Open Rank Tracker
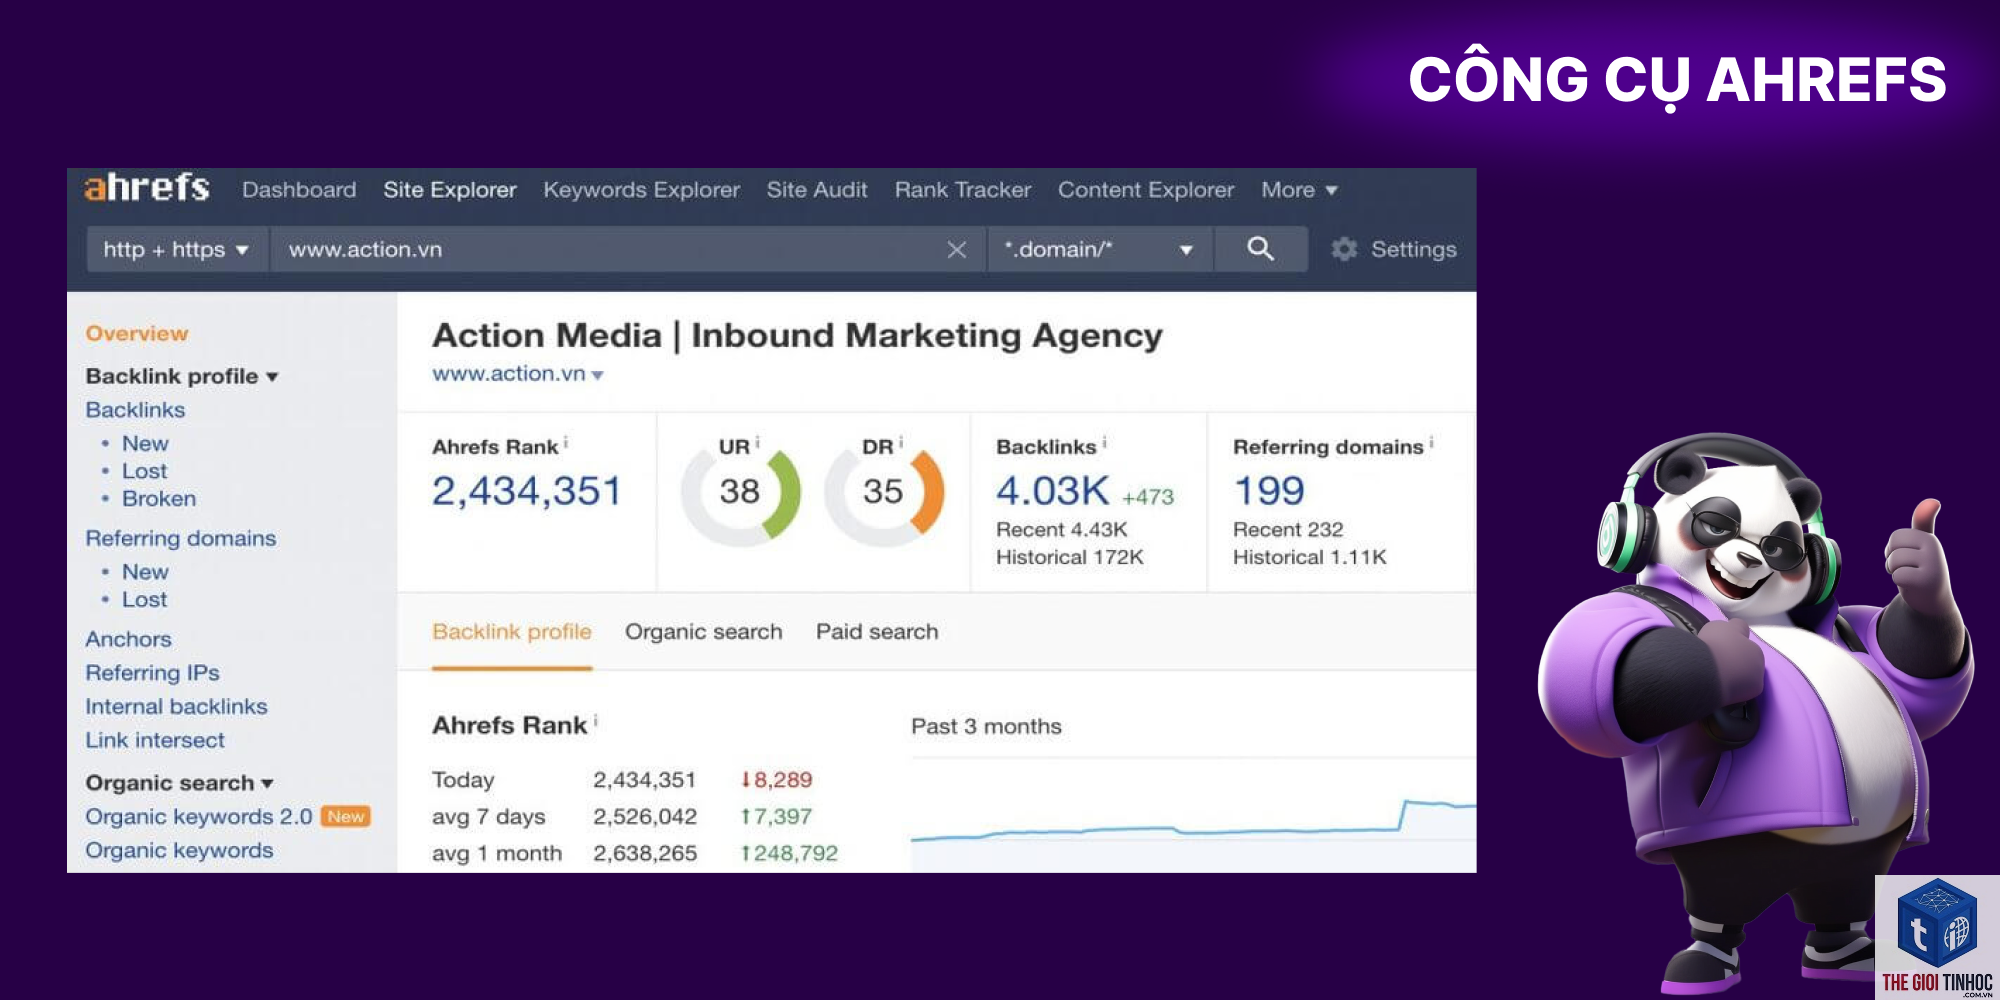 click(963, 190)
